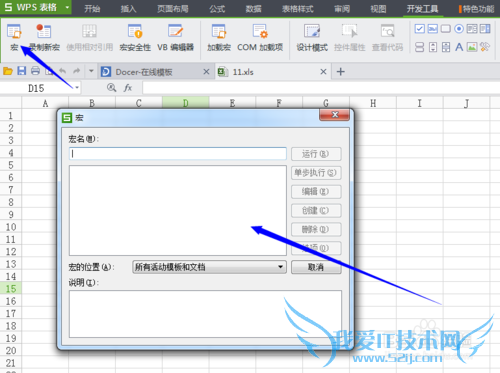Open COM 加载项 add-ins

[260, 37]
